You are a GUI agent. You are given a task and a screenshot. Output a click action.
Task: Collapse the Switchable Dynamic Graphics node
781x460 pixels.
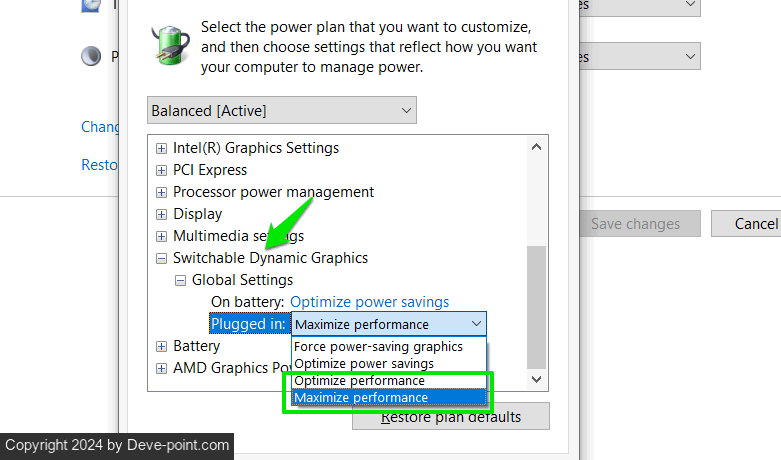162,258
